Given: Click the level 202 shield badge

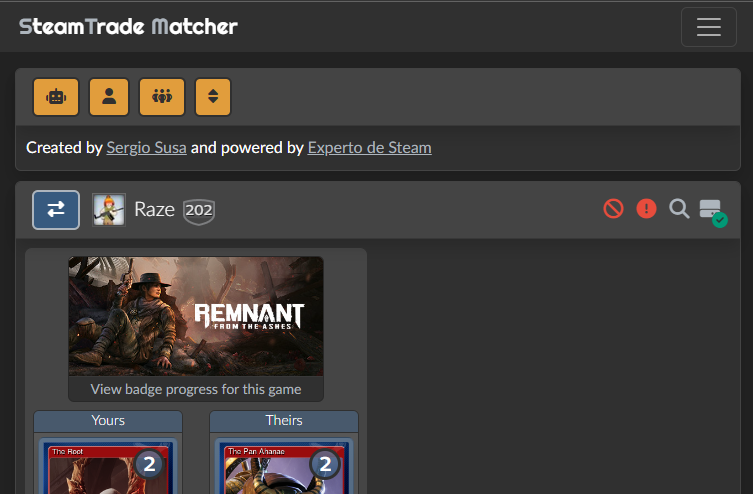Looking at the screenshot, I should [199, 211].
